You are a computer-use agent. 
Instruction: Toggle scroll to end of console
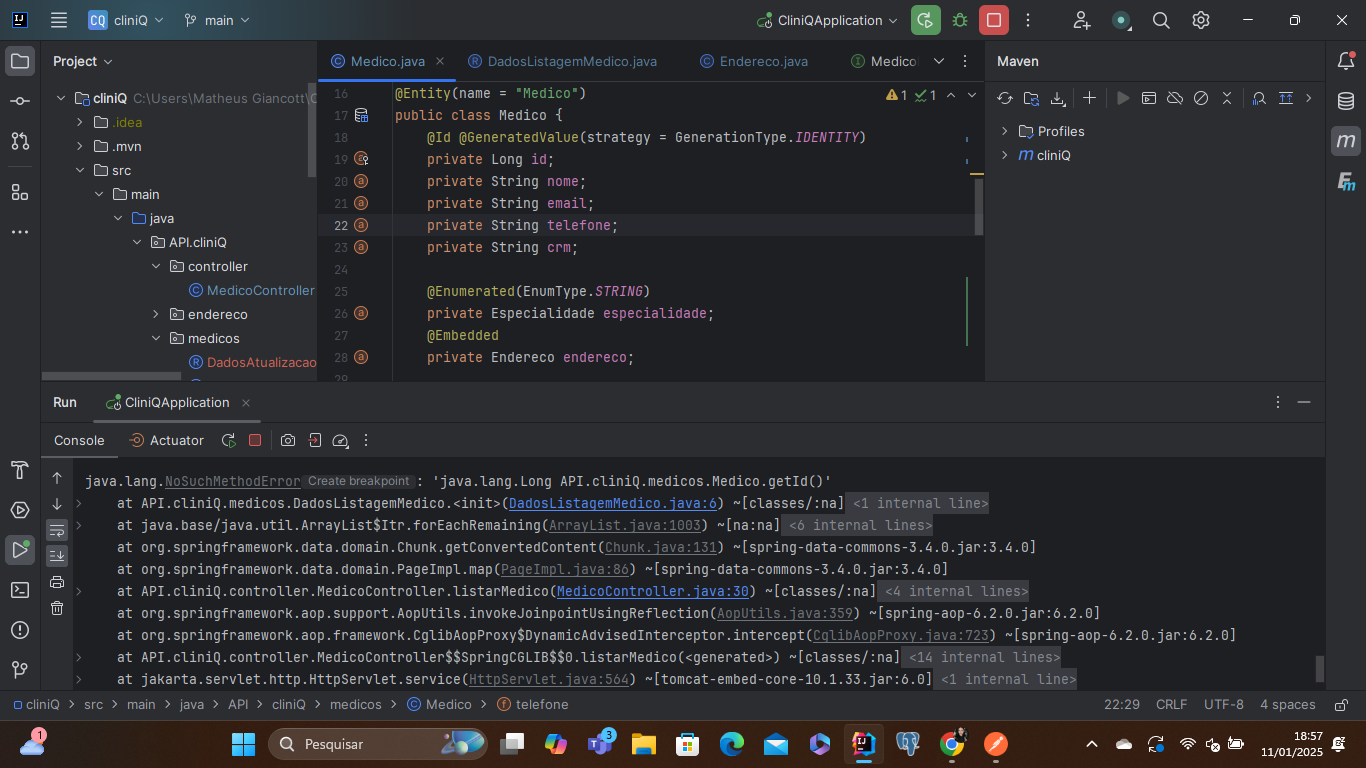pyautogui.click(x=57, y=556)
